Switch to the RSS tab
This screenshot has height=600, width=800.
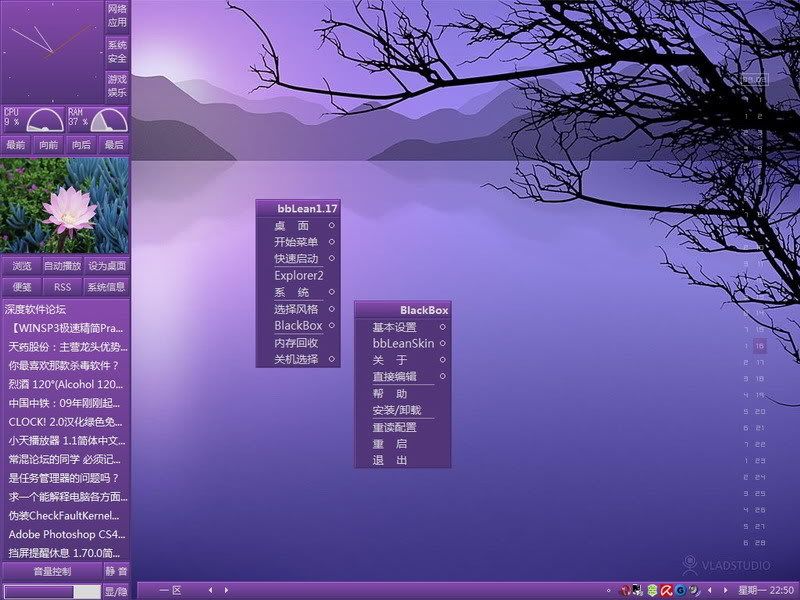click(x=62, y=287)
